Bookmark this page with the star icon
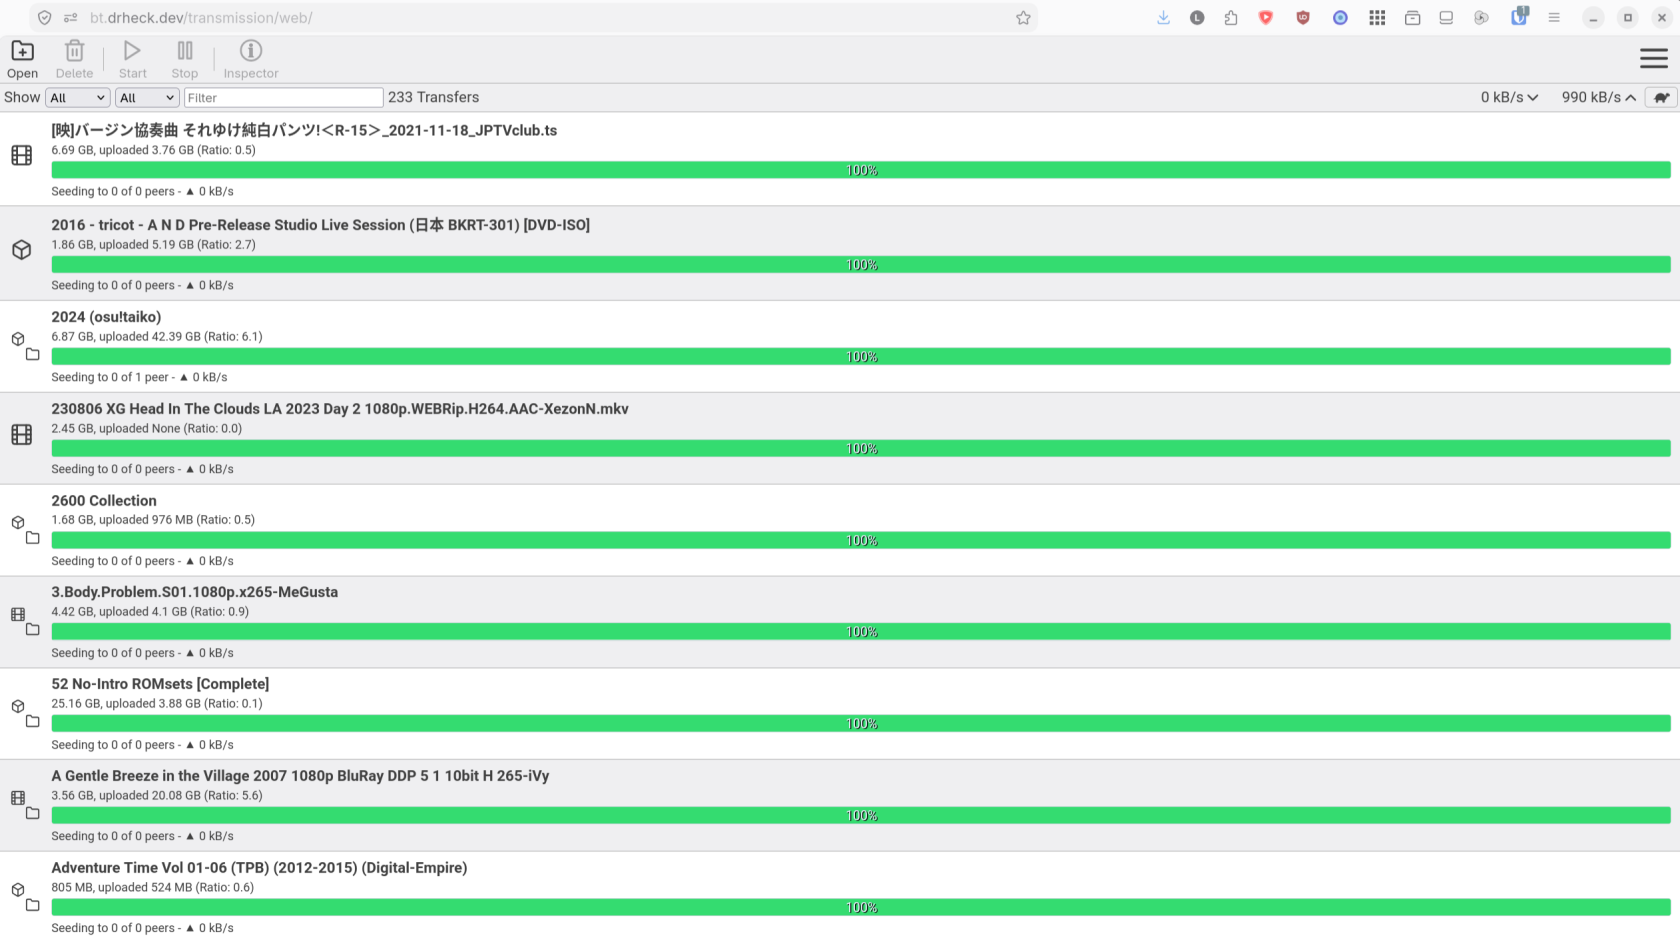 point(1023,18)
